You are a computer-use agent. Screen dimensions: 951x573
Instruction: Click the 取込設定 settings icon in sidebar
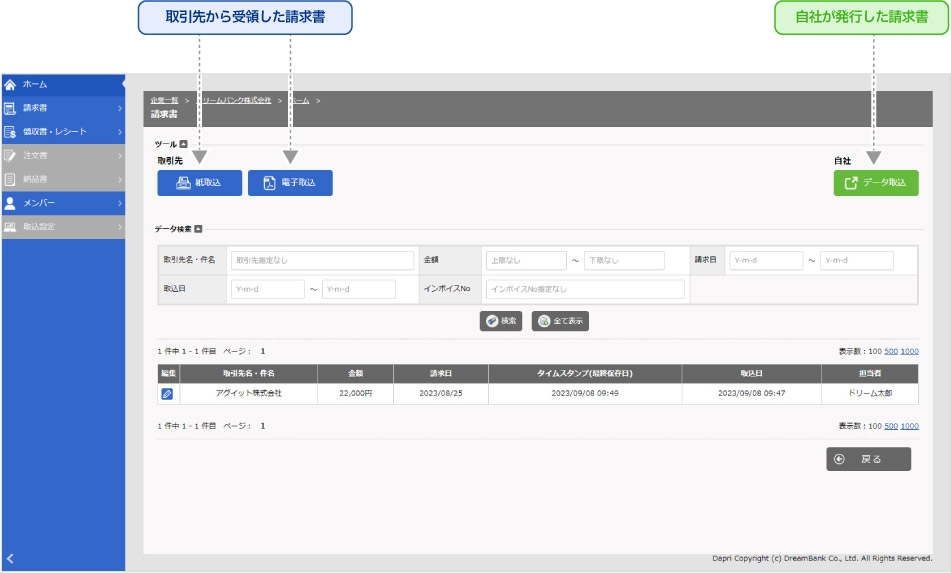(x=10, y=227)
